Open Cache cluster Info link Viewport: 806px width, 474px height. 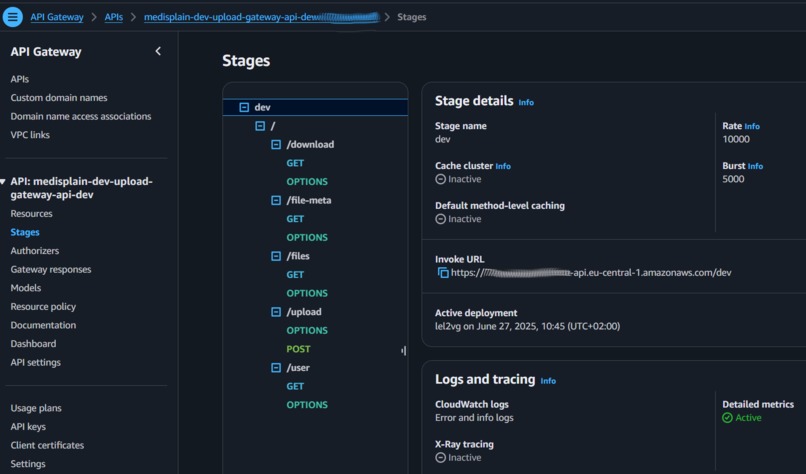(503, 166)
